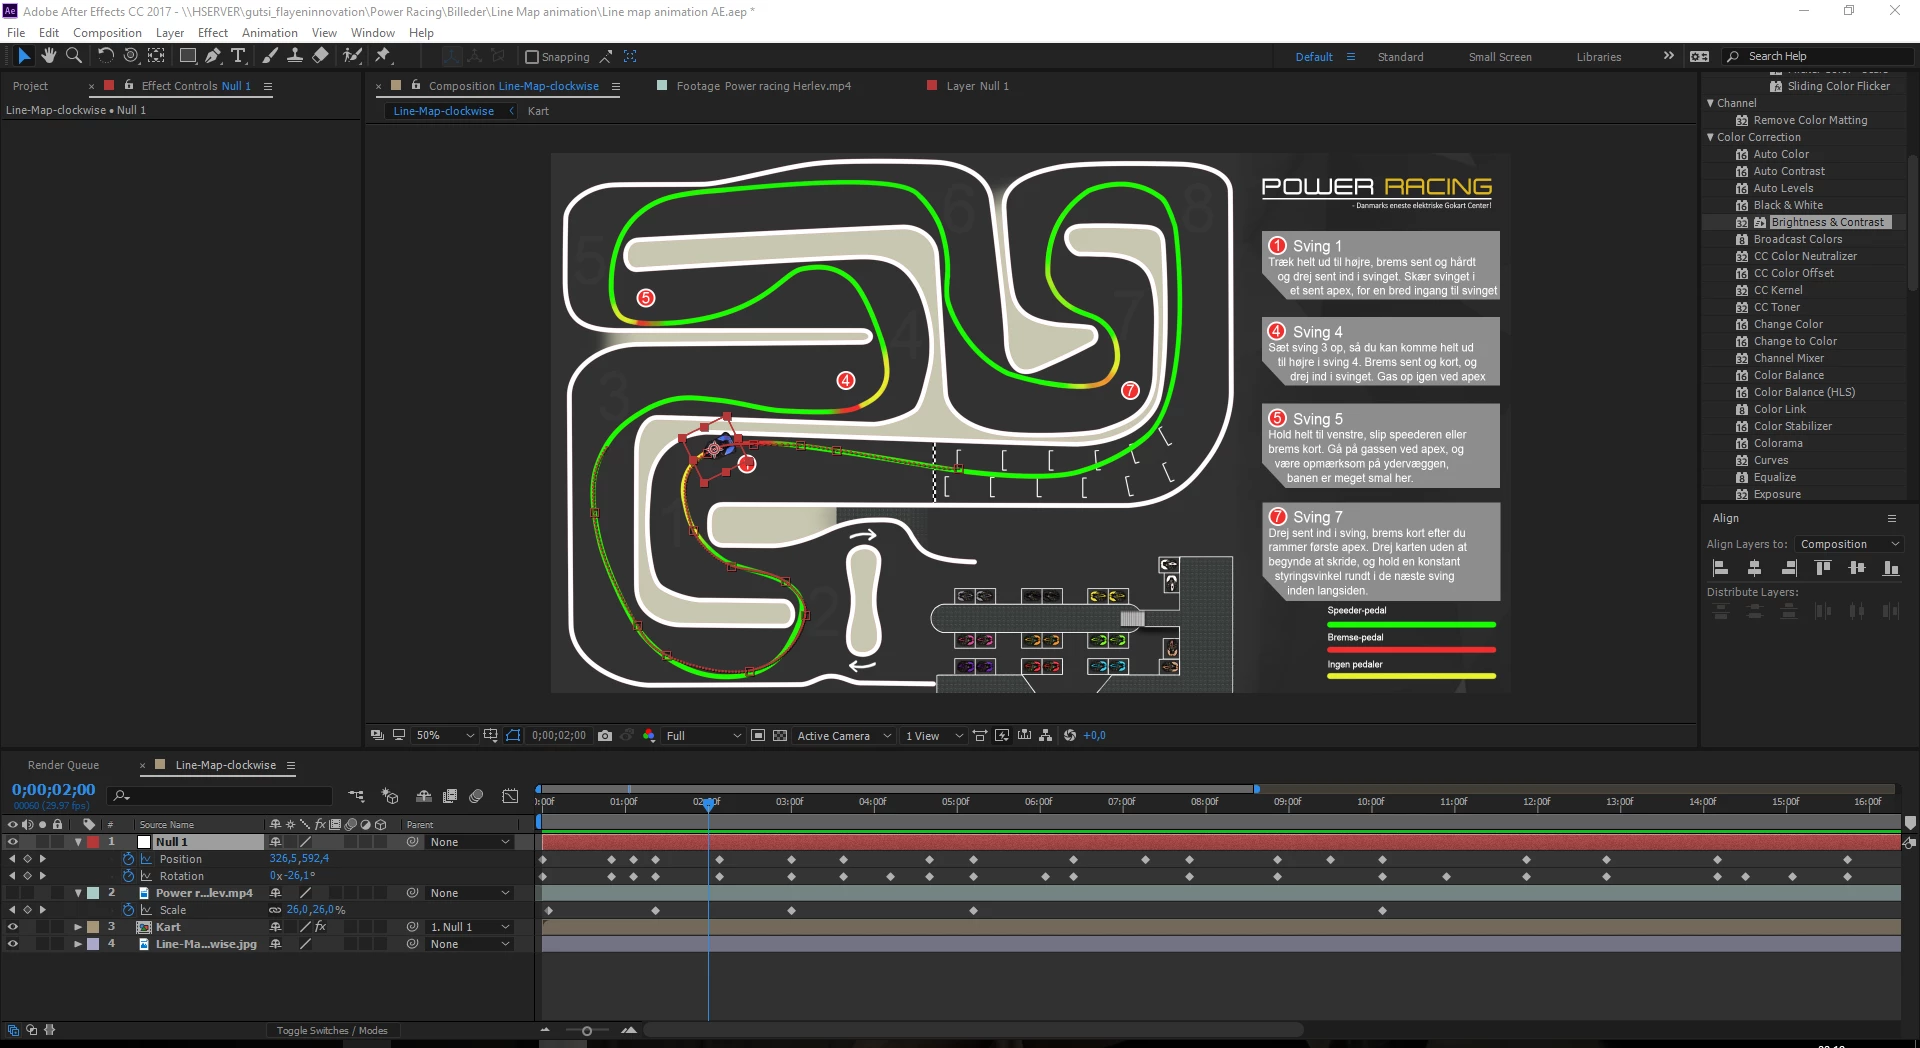The height and width of the screenshot is (1048, 1920).
Task: Toggle effects fx switch on Kart layer
Action: coord(321,927)
